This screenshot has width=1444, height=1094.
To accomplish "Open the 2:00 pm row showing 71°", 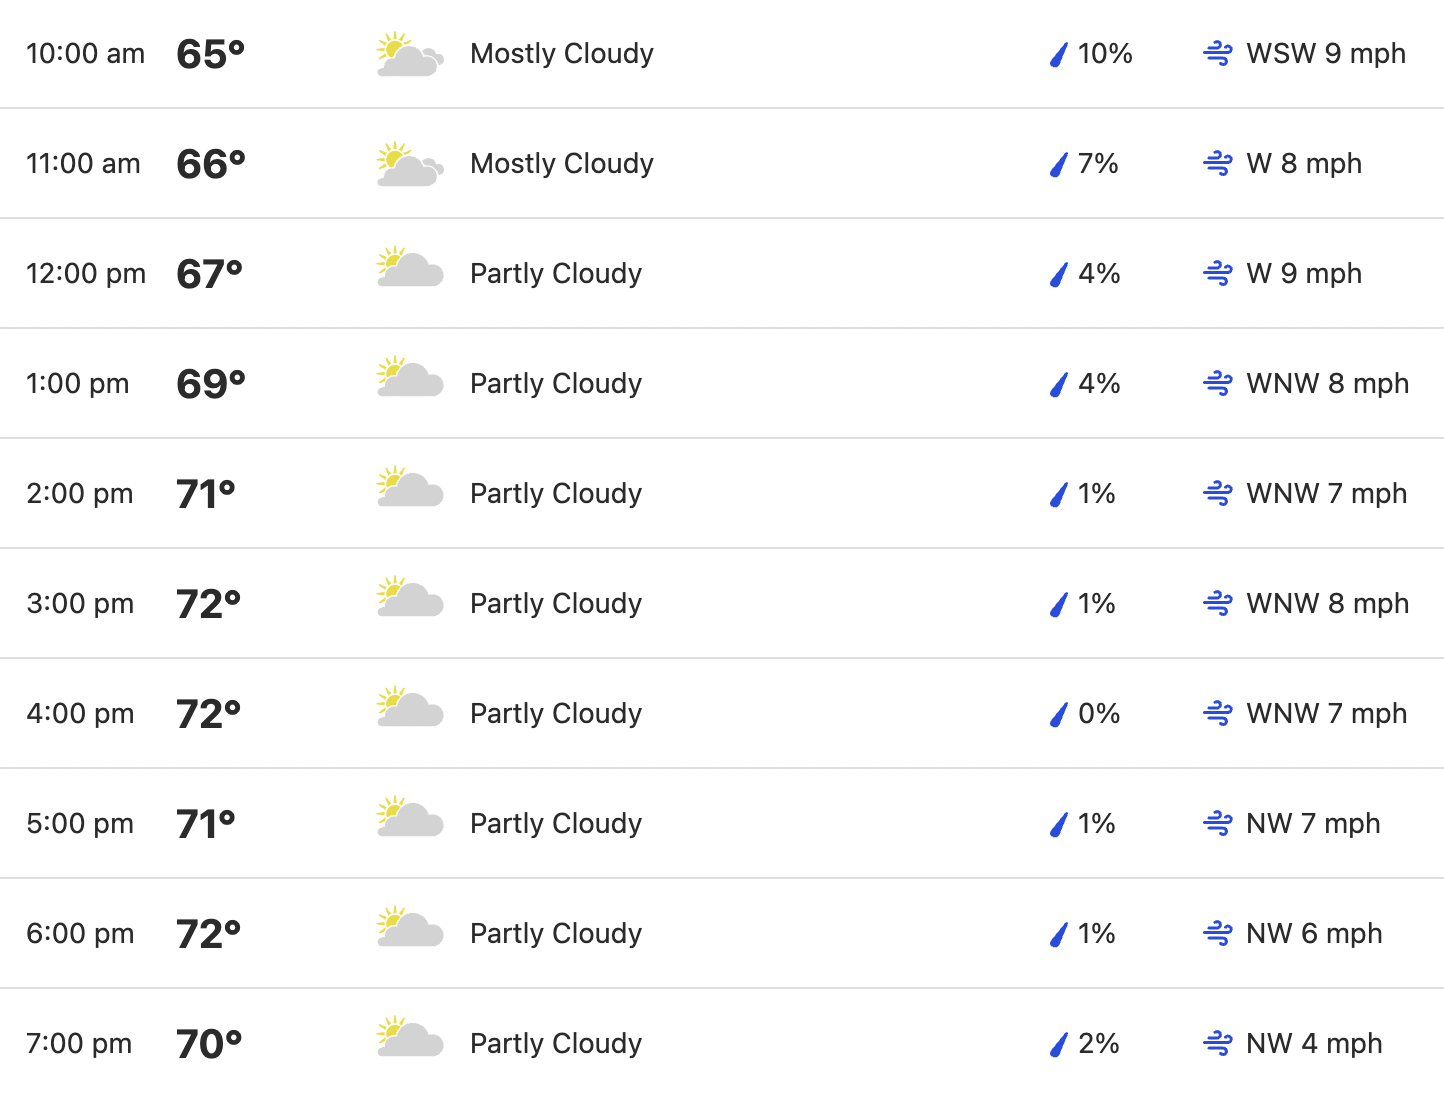I will [x=722, y=493].
